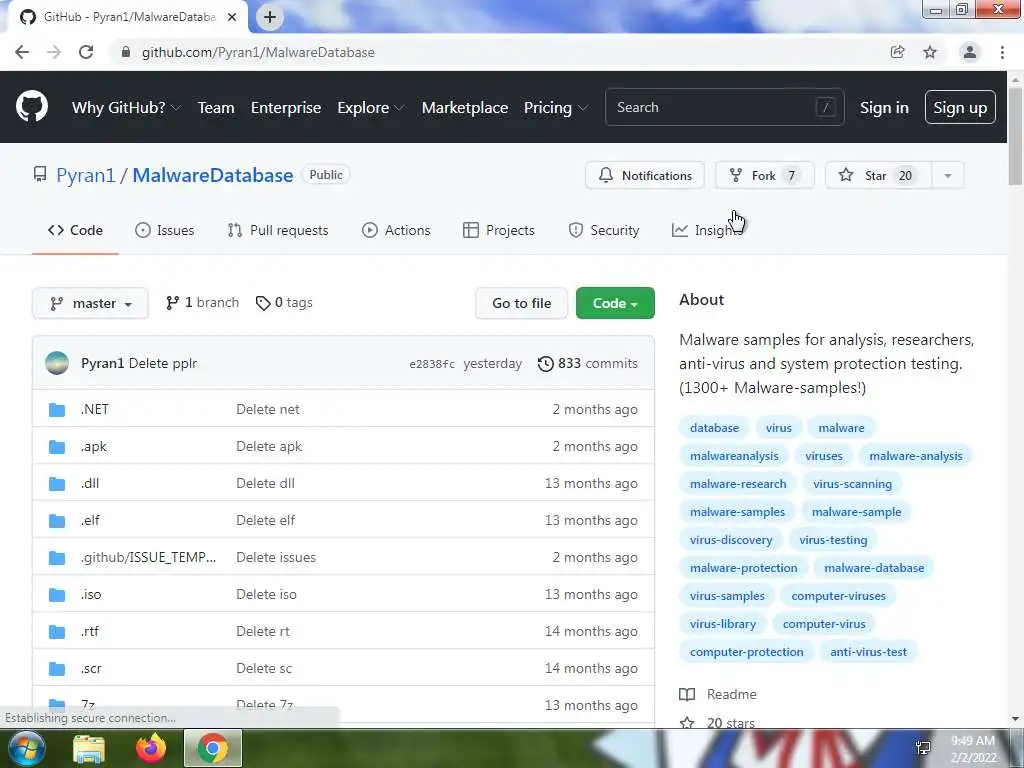Focus the GitHub search field
Image resolution: width=1024 pixels, height=768 pixels.
pos(724,107)
